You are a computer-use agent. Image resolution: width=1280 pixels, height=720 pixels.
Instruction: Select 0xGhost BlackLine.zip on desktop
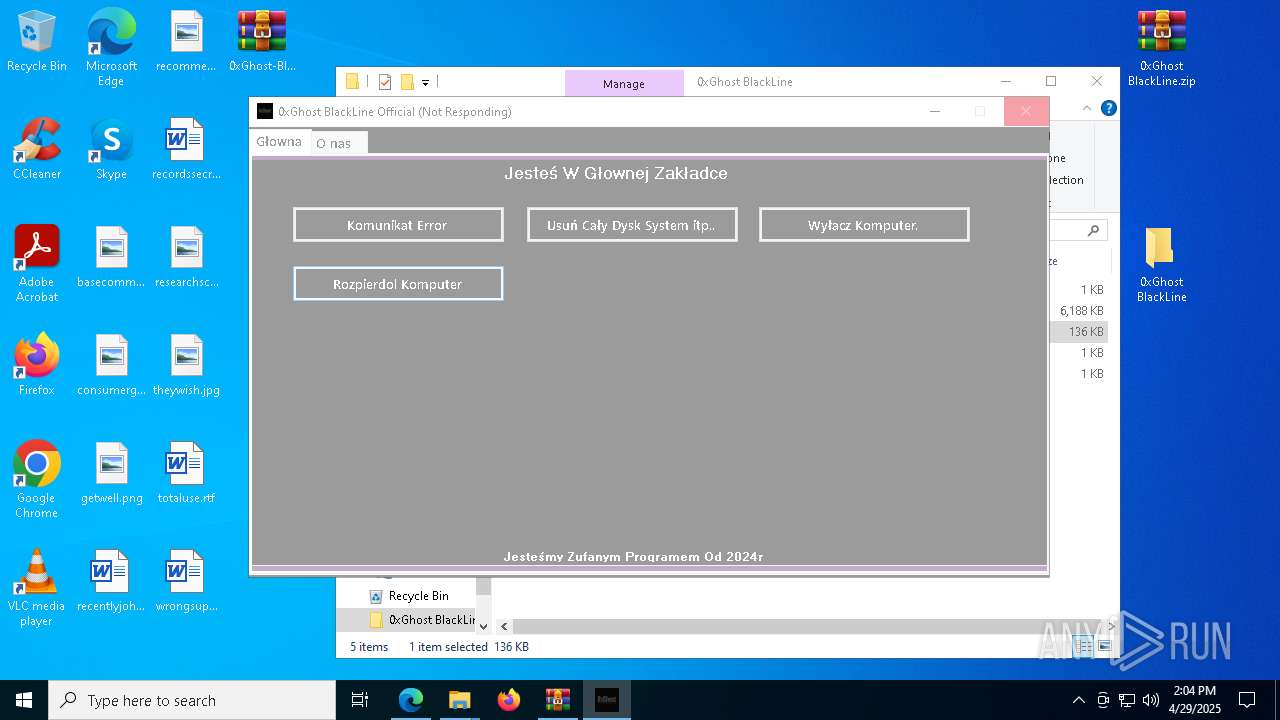tap(1161, 48)
